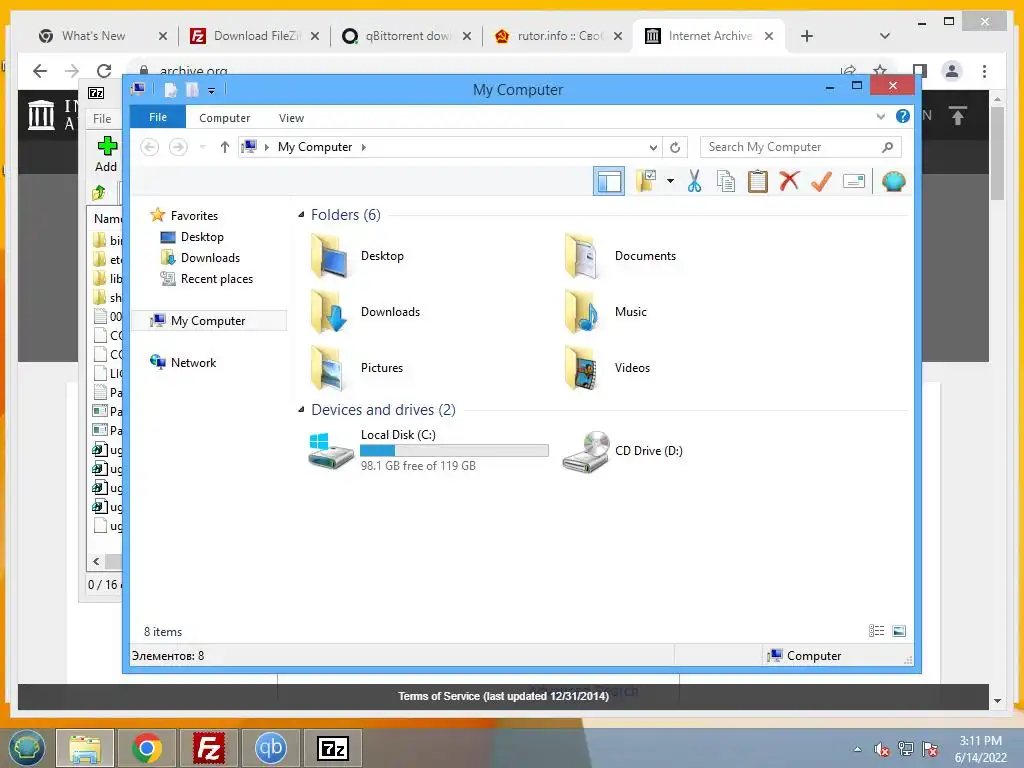1024x768 pixels.
Task: Reload the page in Chrome
Action: click(104, 71)
